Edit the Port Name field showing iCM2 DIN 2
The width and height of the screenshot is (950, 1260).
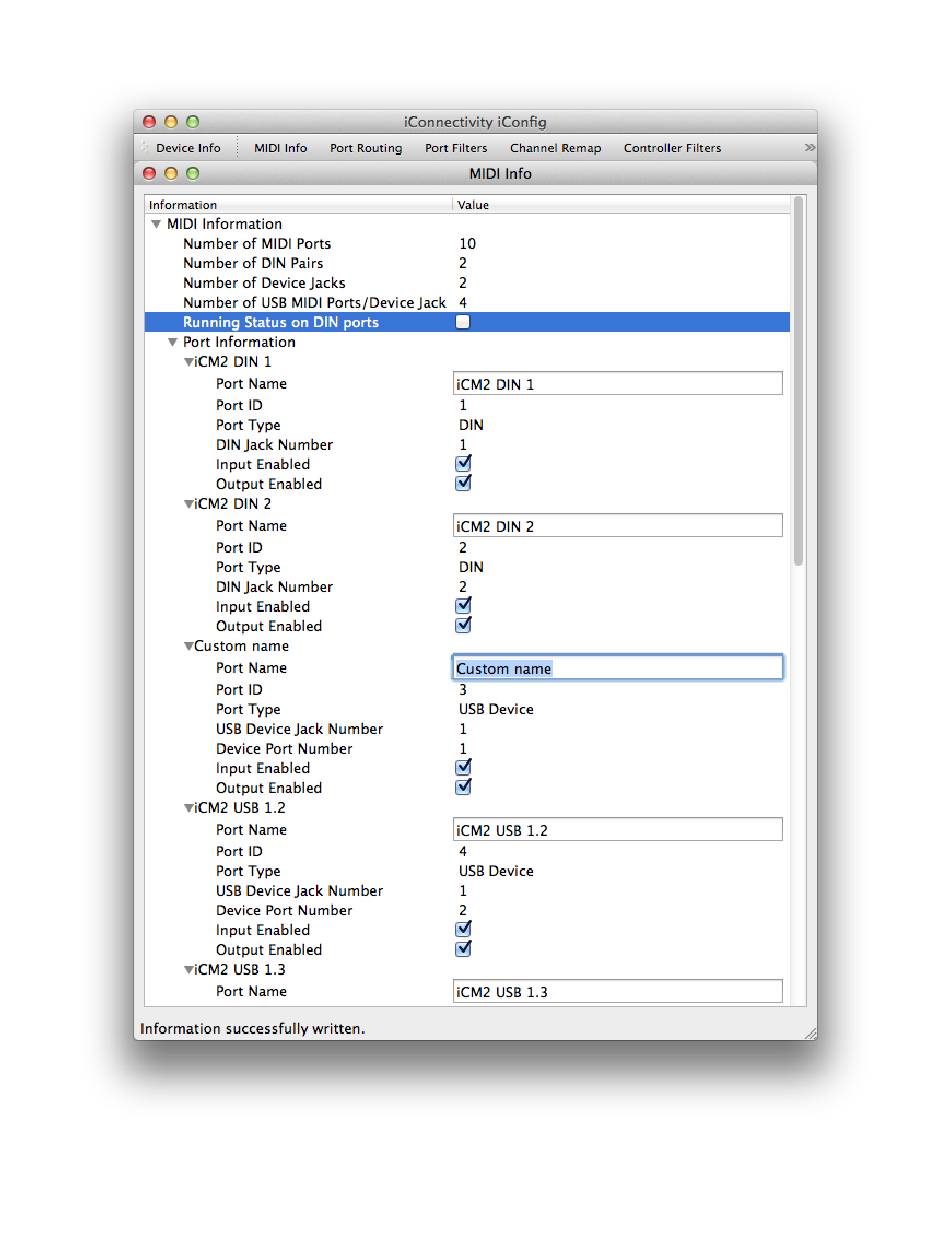pyautogui.click(x=617, y=526)
